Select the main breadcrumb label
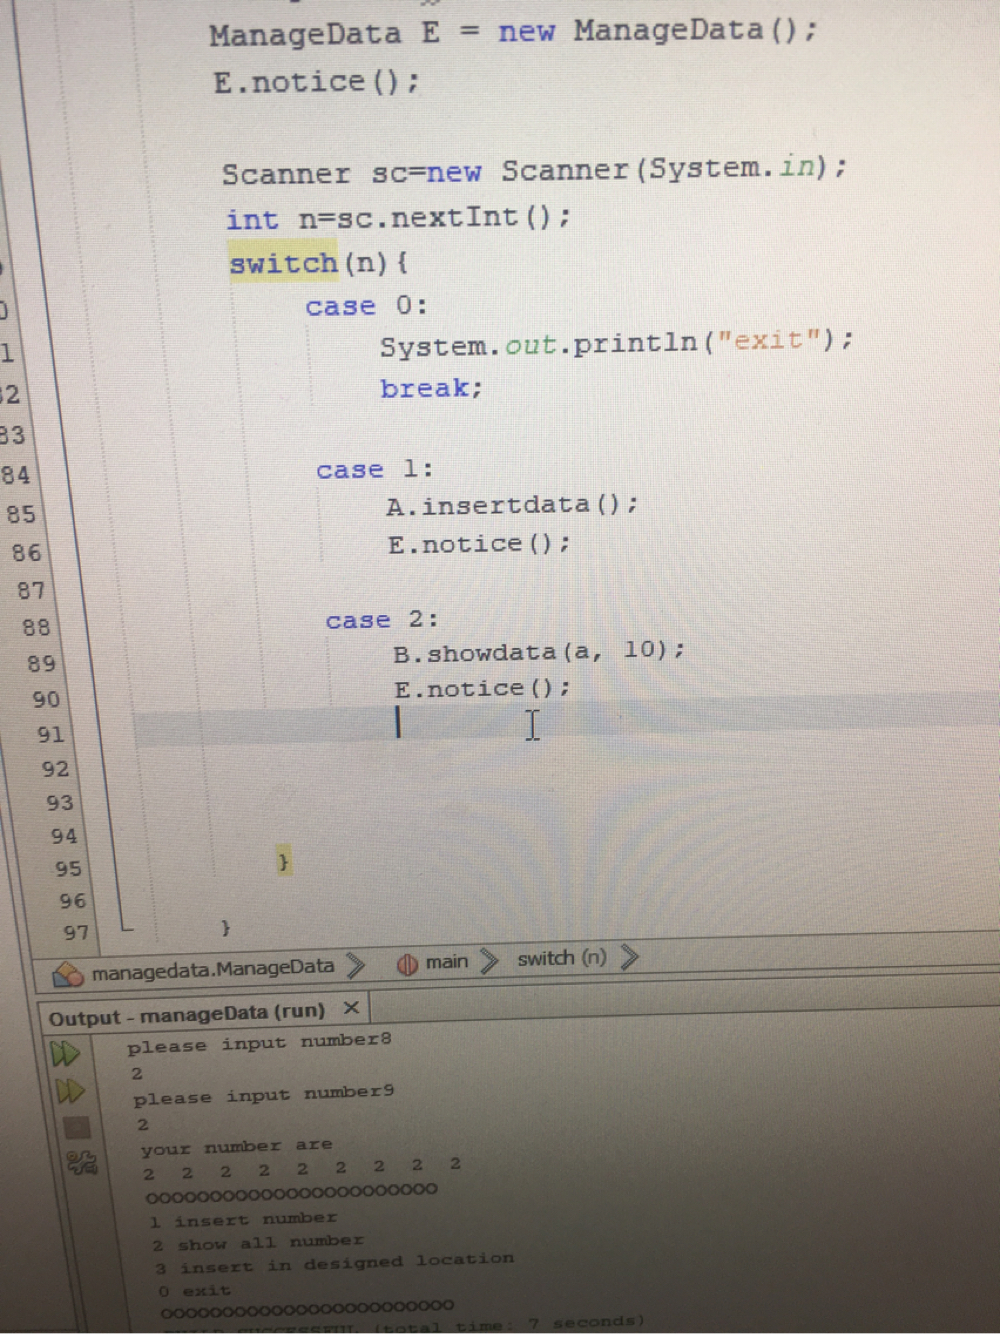Image resolution: width=1000 pixels, height=1334 pixels. tap(447, 962)
